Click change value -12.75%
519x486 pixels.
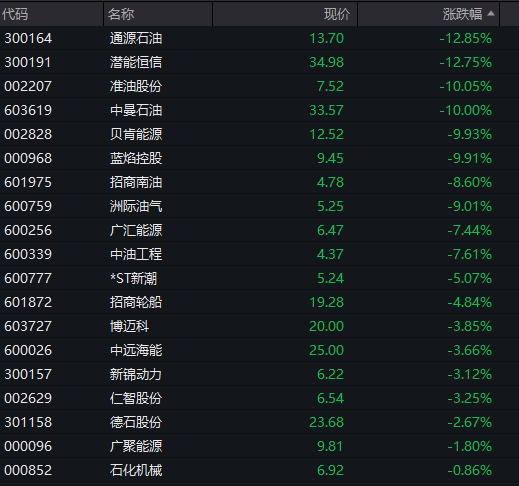465,62
